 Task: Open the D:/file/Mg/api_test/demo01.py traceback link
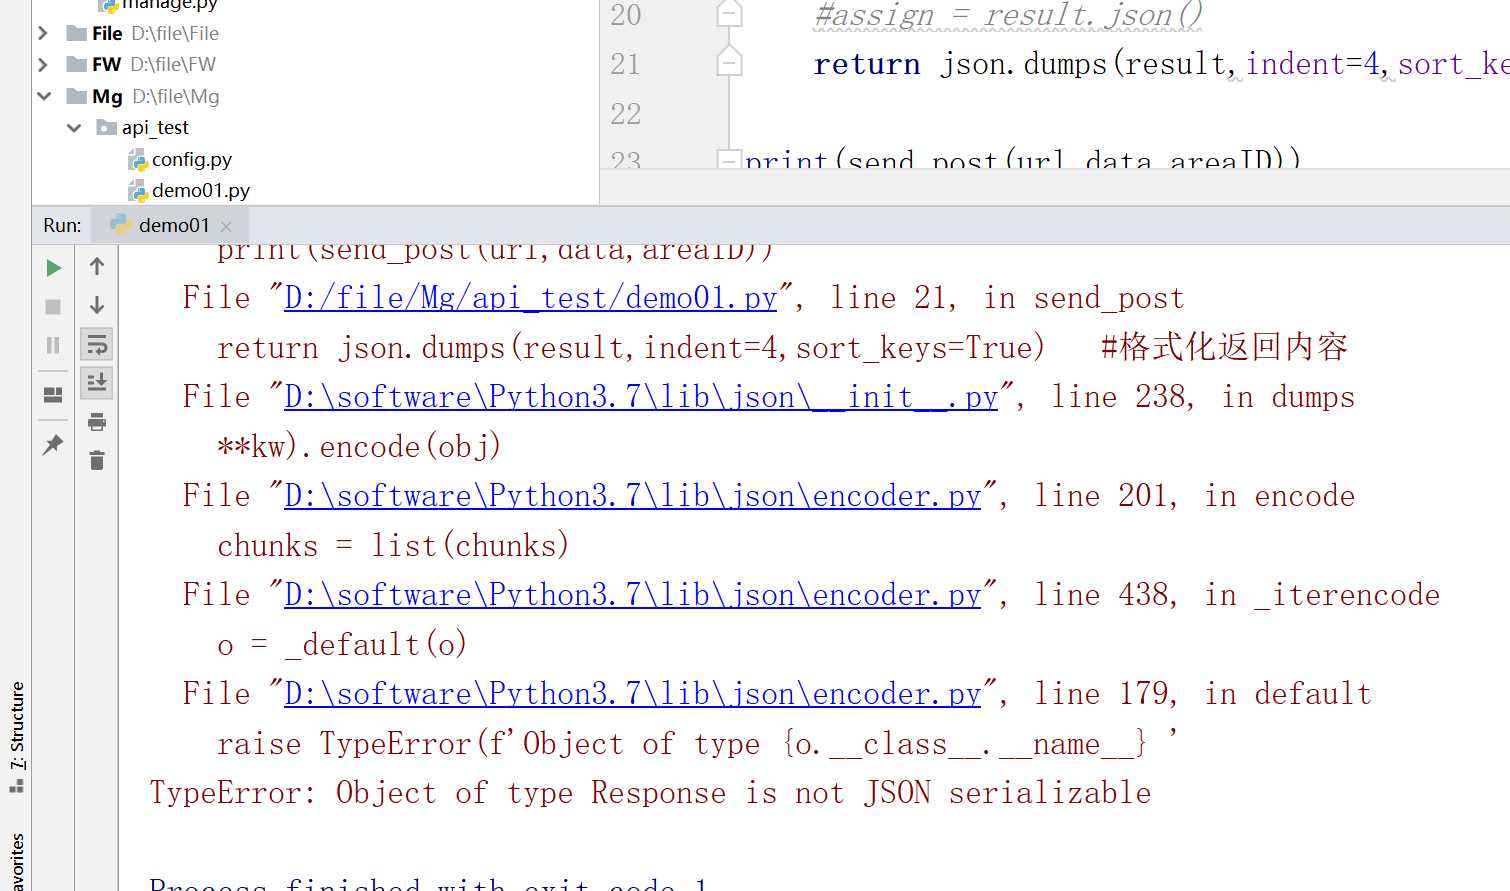[x=531, y=298]
